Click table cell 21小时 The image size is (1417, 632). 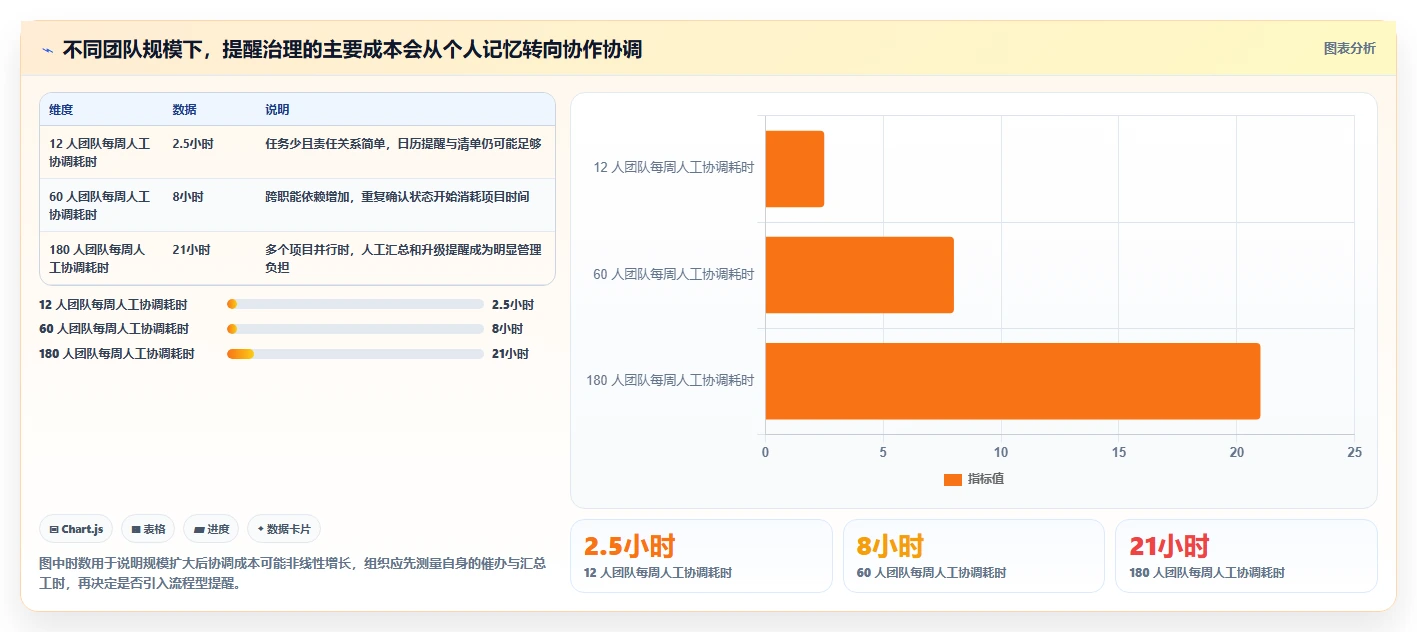[191, 250]
